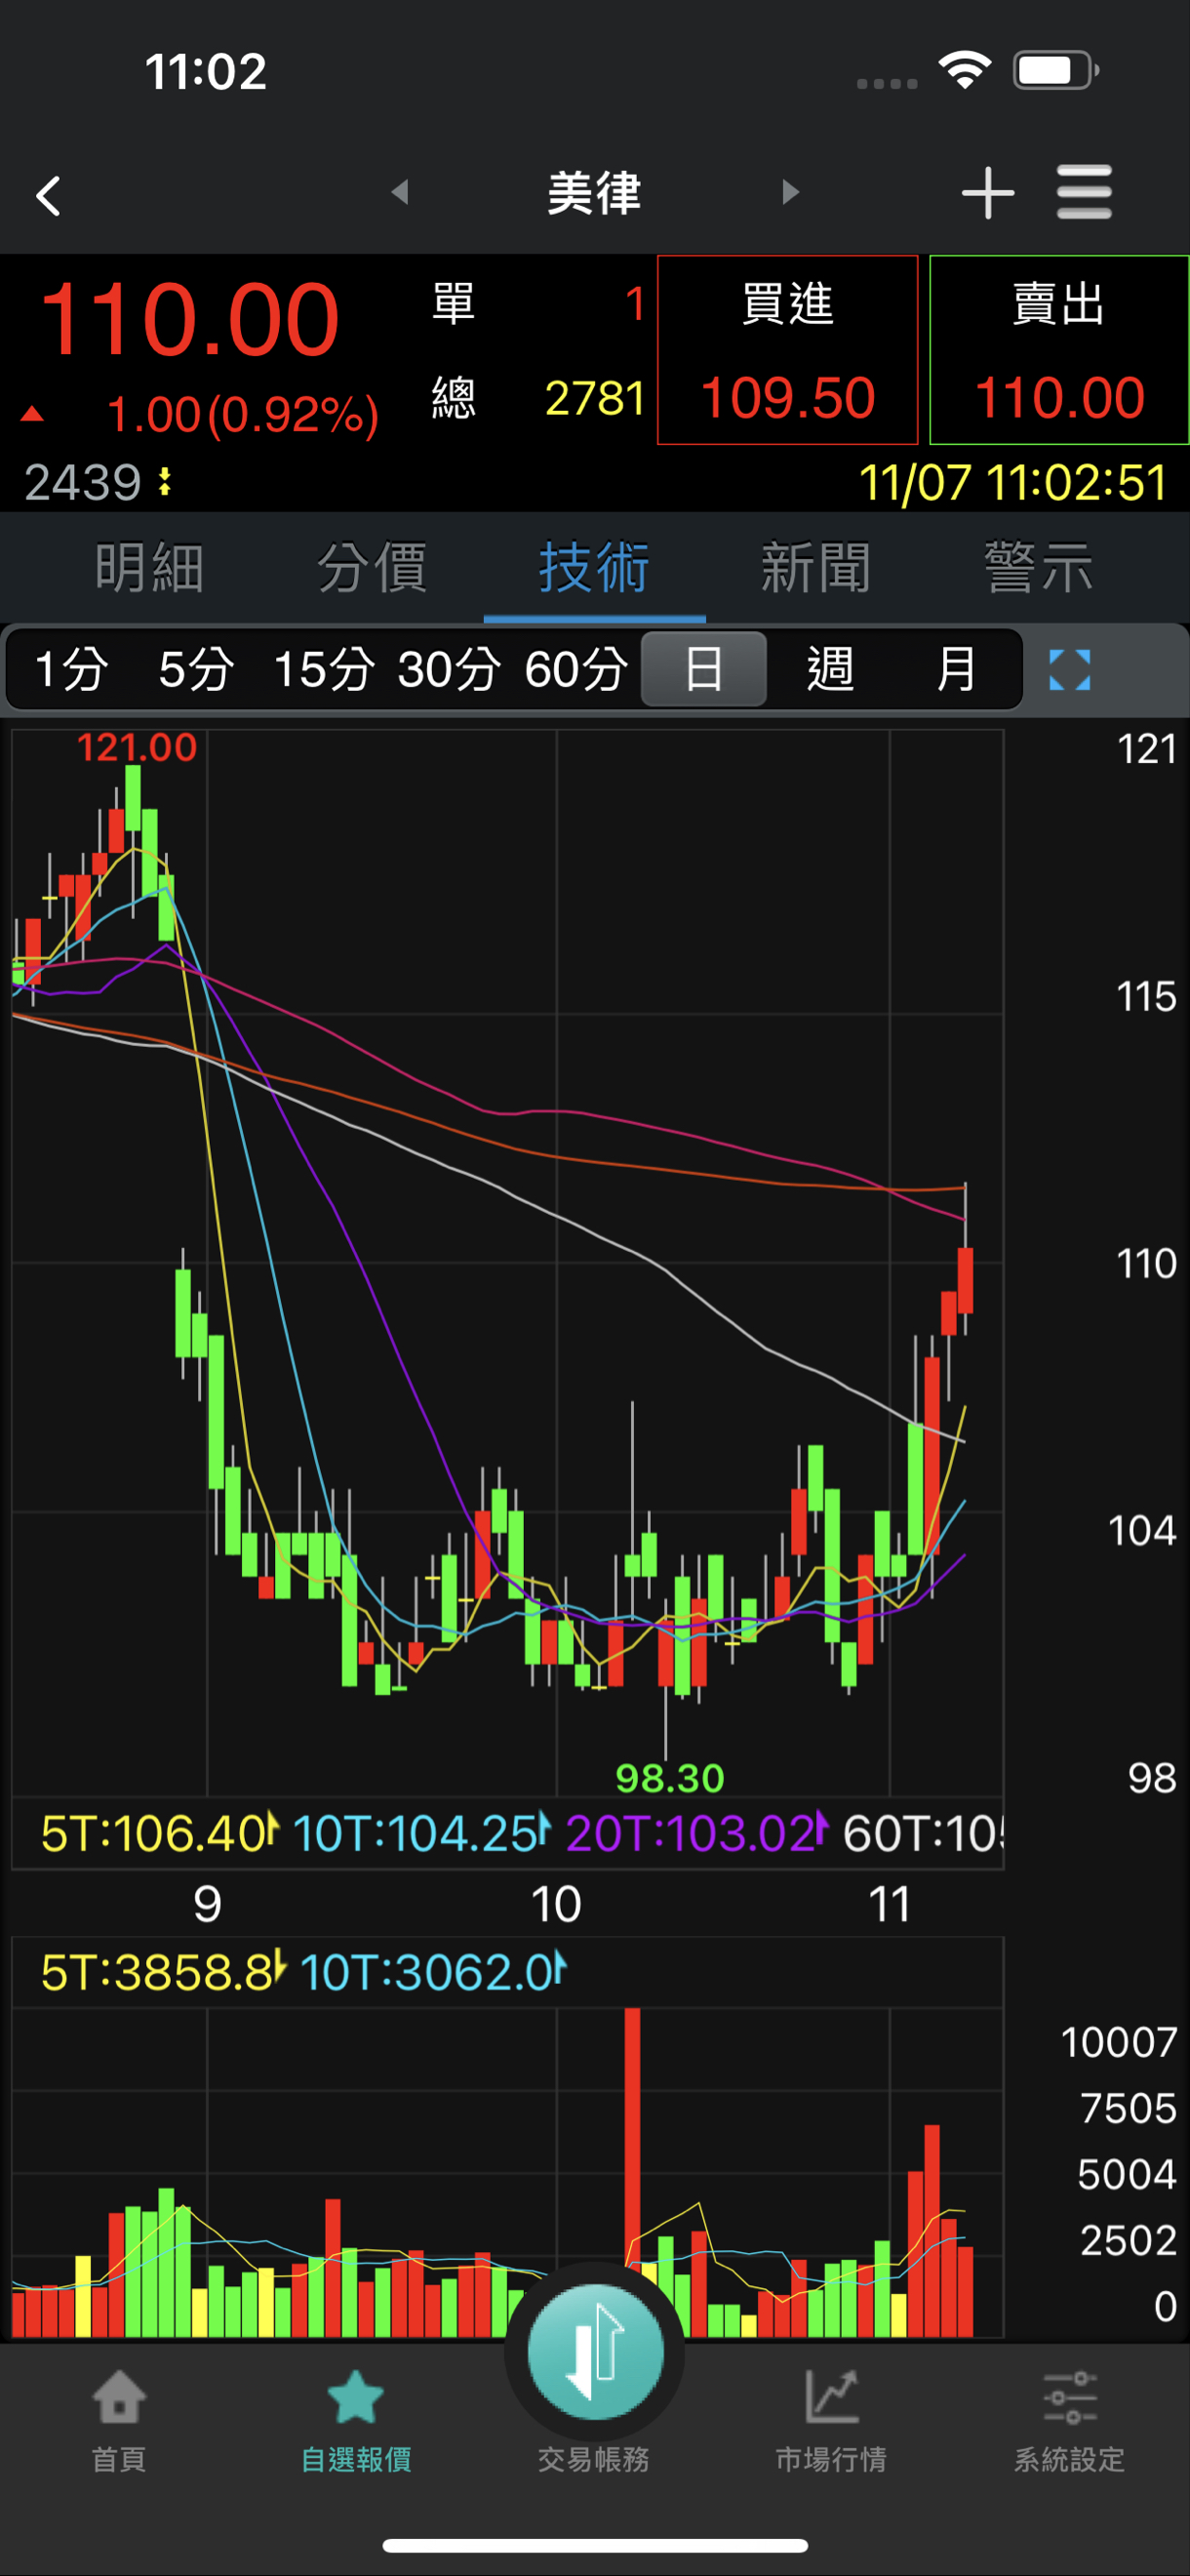Expand the chart to fullscreen

pyautogui.click(x=1069, y=669)
